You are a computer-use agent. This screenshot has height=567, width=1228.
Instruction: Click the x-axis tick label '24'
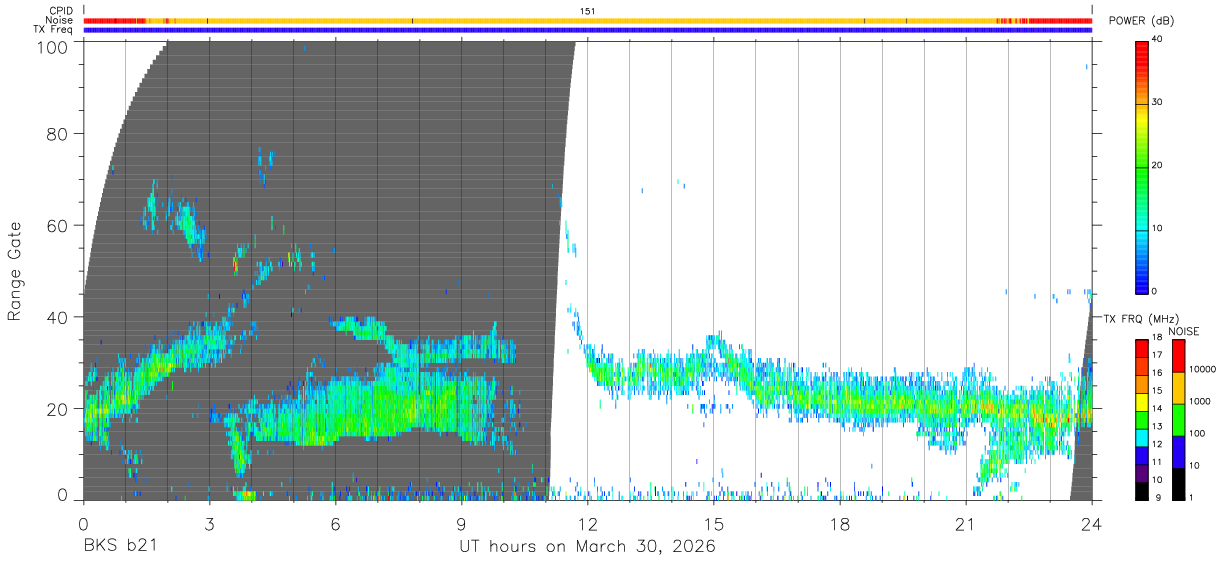[1092, 524]
